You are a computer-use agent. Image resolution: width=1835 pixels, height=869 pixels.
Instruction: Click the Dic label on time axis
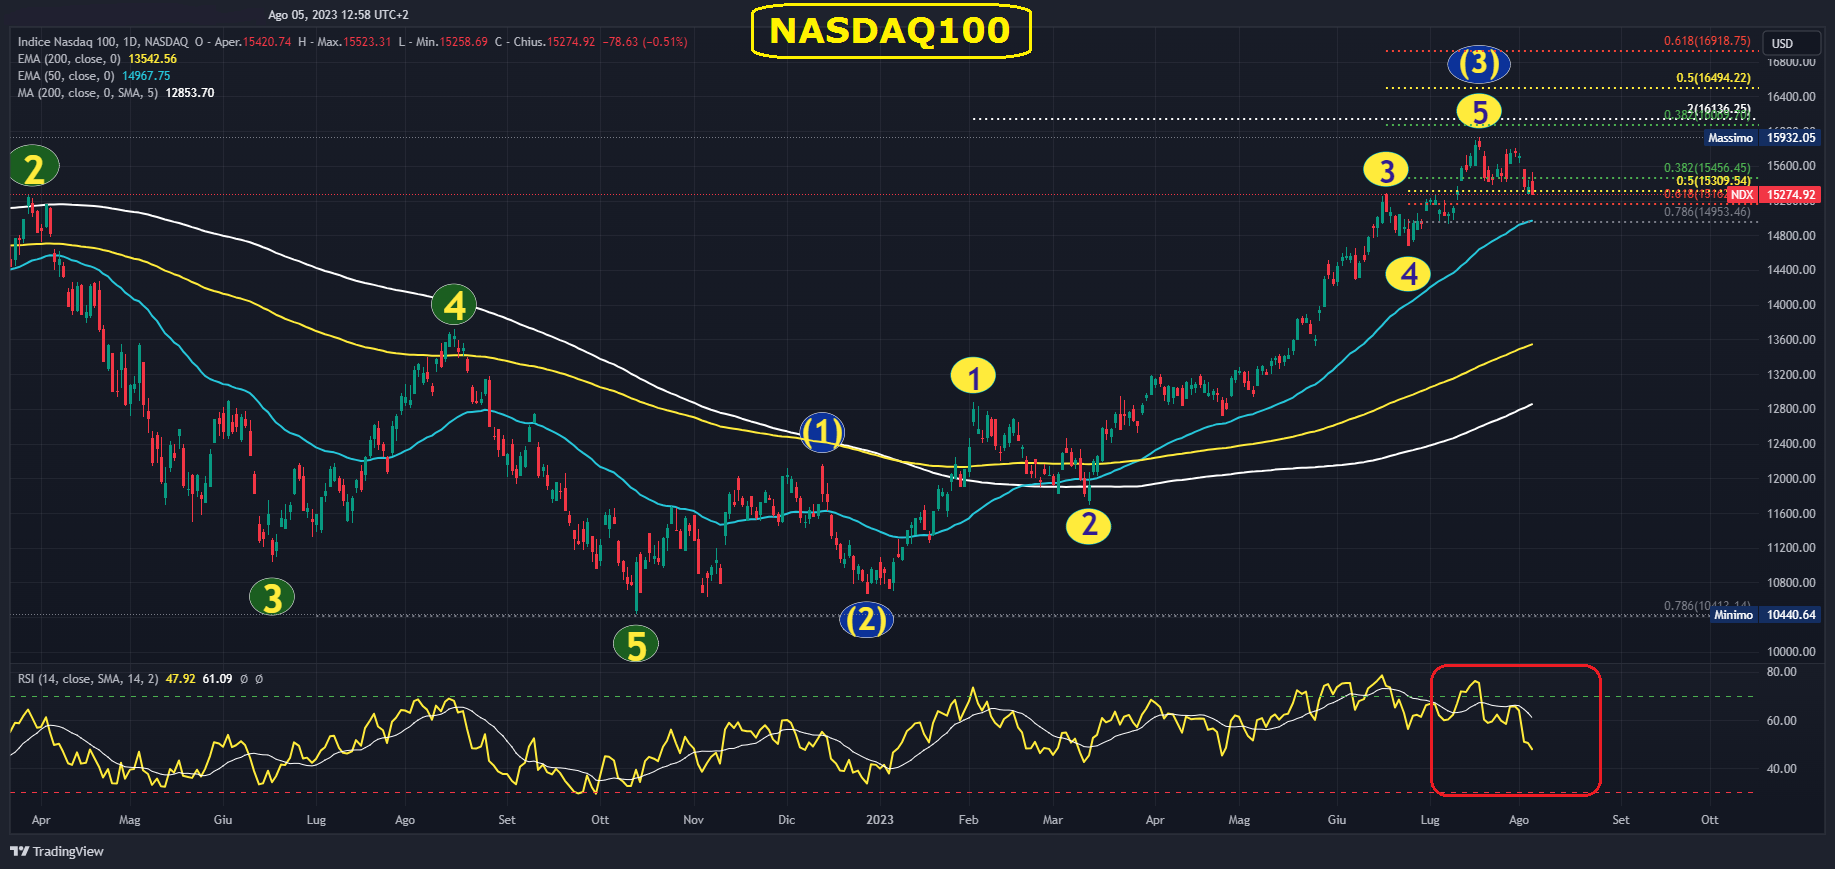point(787,820)
